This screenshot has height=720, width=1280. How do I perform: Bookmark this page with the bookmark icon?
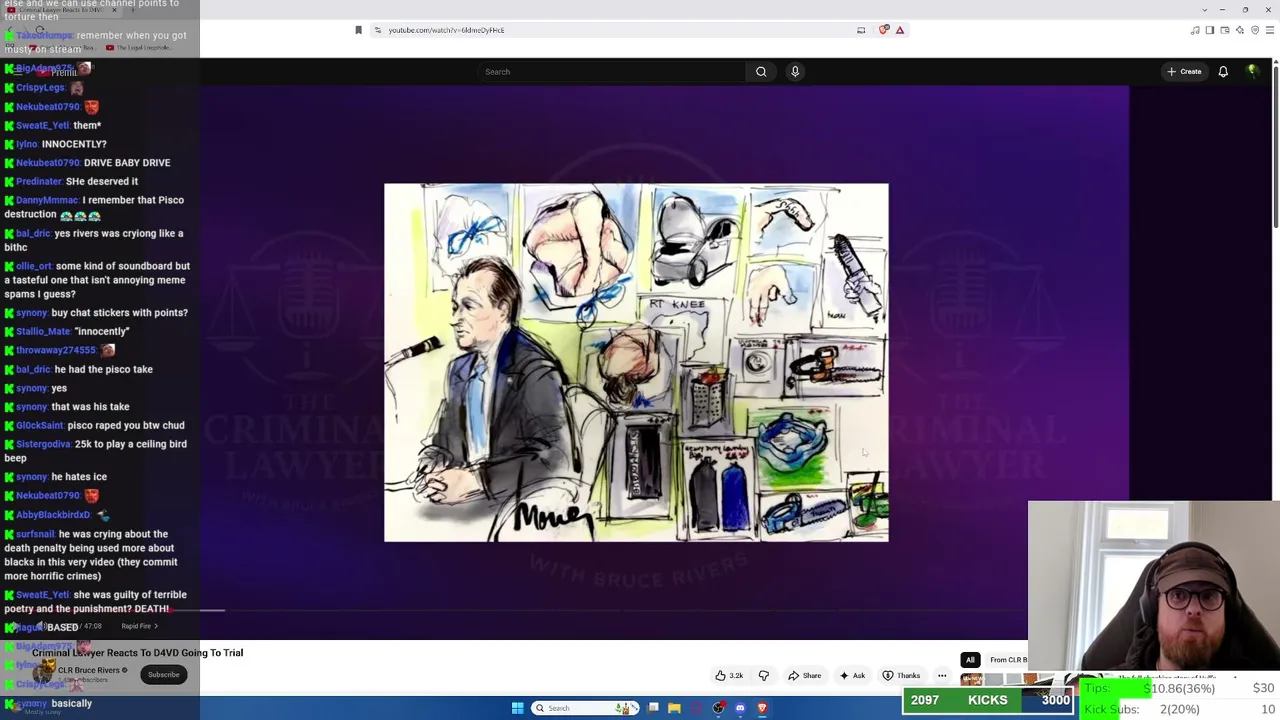click(358, 30)
